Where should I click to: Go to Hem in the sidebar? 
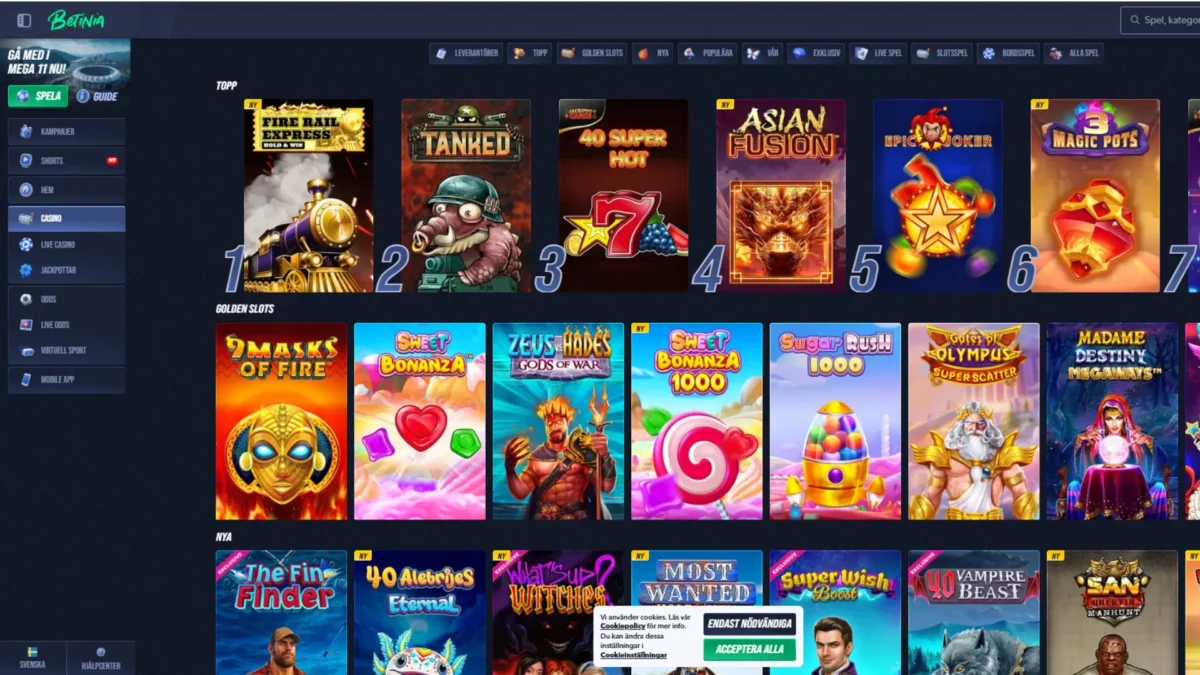(66, 189)
